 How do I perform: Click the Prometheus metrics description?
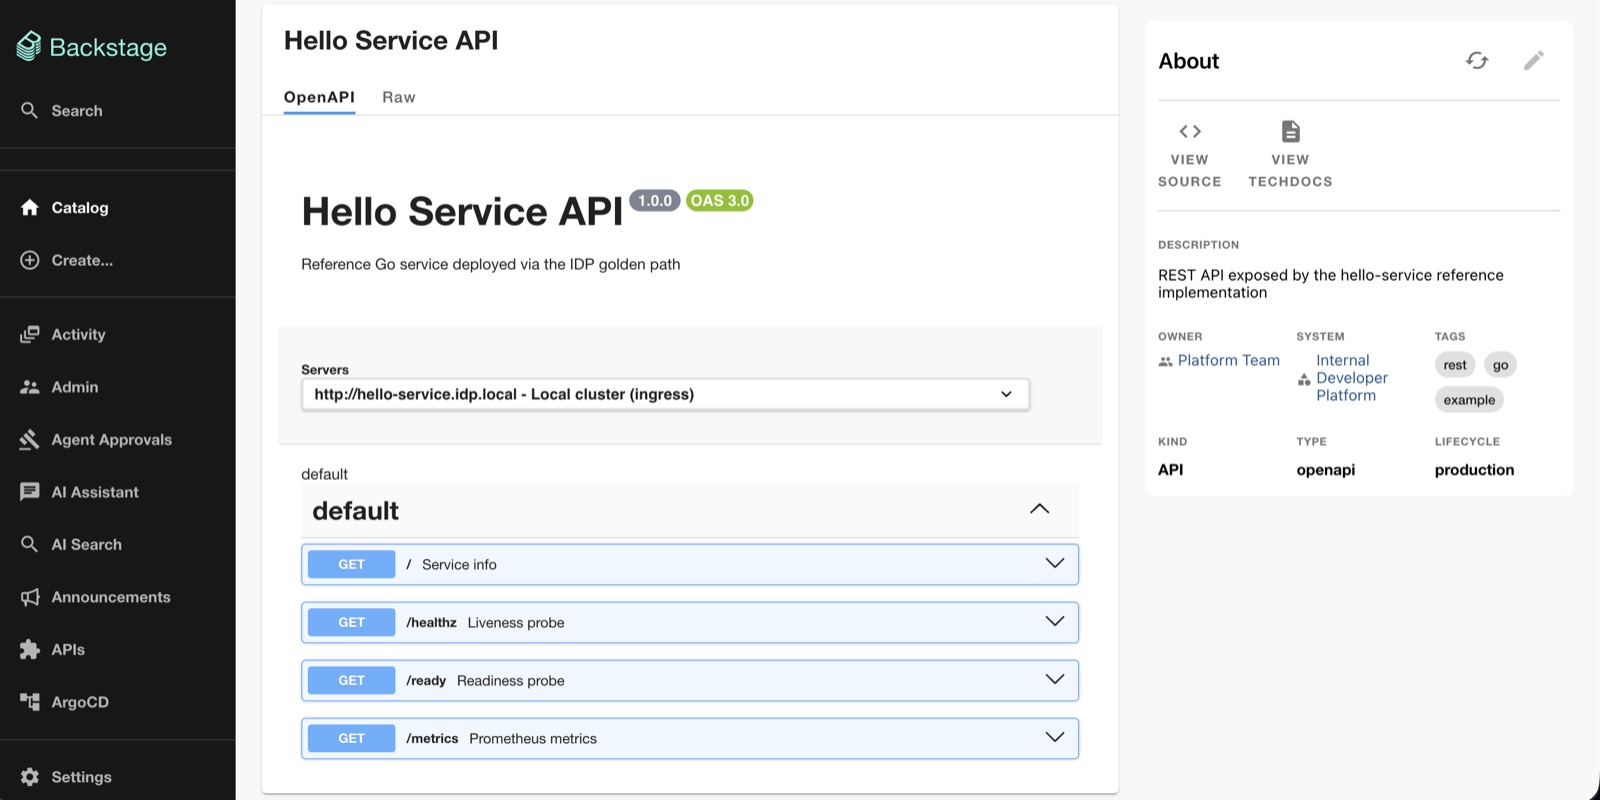tap(533, 738)
